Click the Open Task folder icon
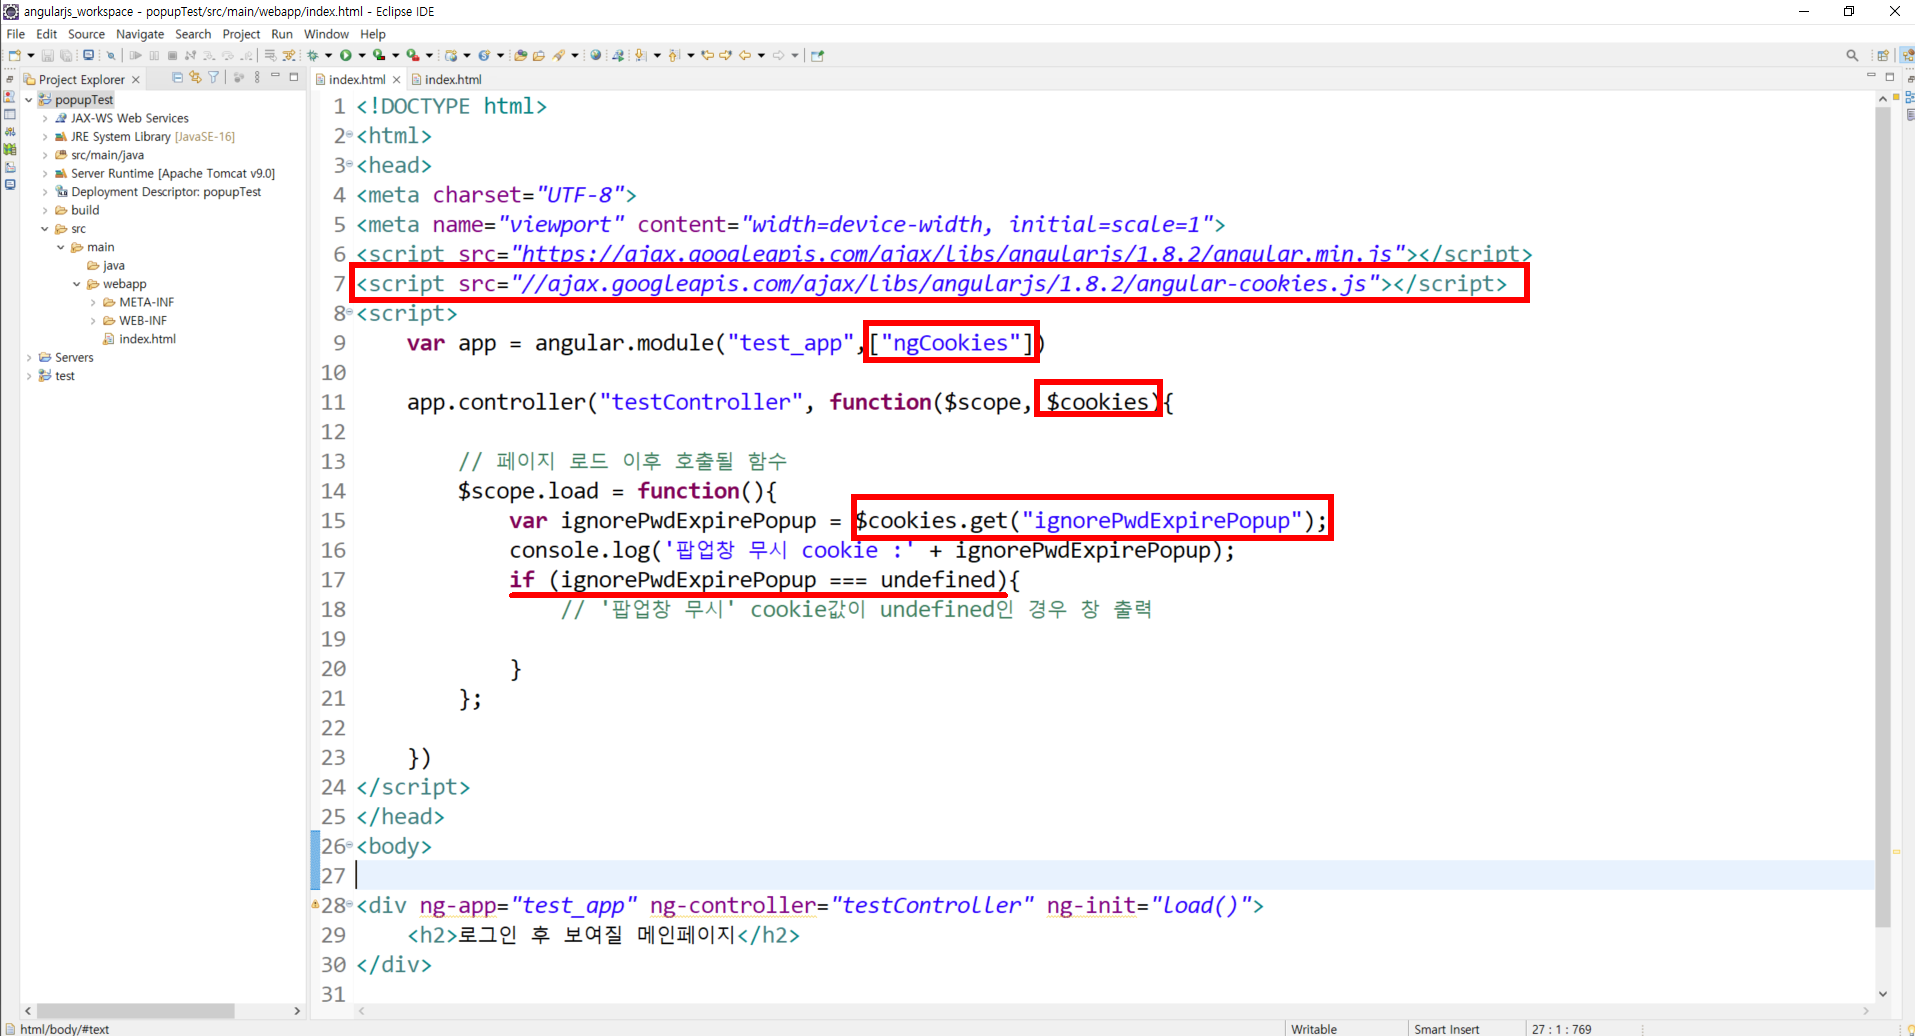The image size is (1915, 1036). pos(539,55)
